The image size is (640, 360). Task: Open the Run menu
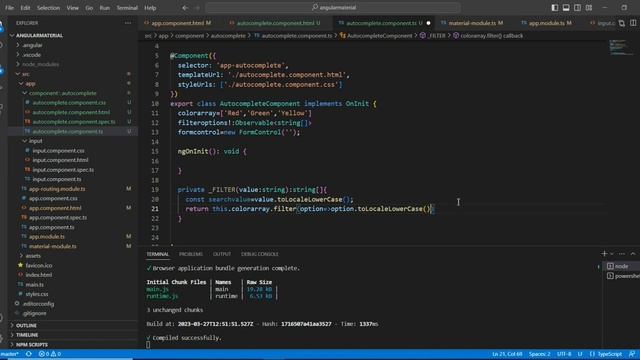(104, 8)
